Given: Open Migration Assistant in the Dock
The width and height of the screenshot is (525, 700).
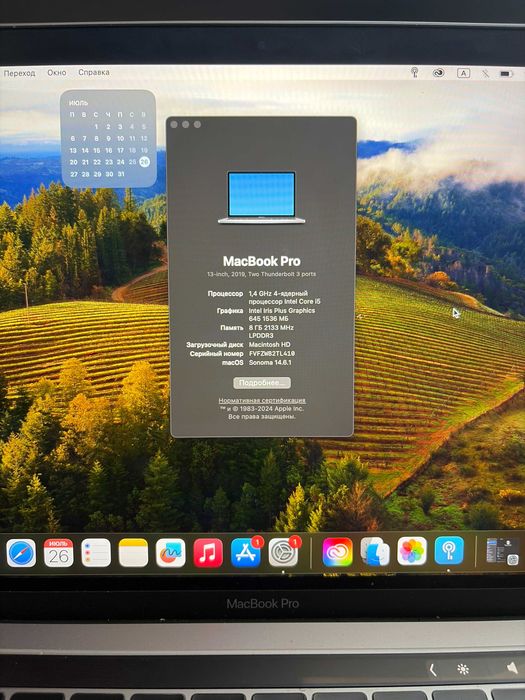Looking at the screenshot, I should pyautogui.click(x=375, y=552).
